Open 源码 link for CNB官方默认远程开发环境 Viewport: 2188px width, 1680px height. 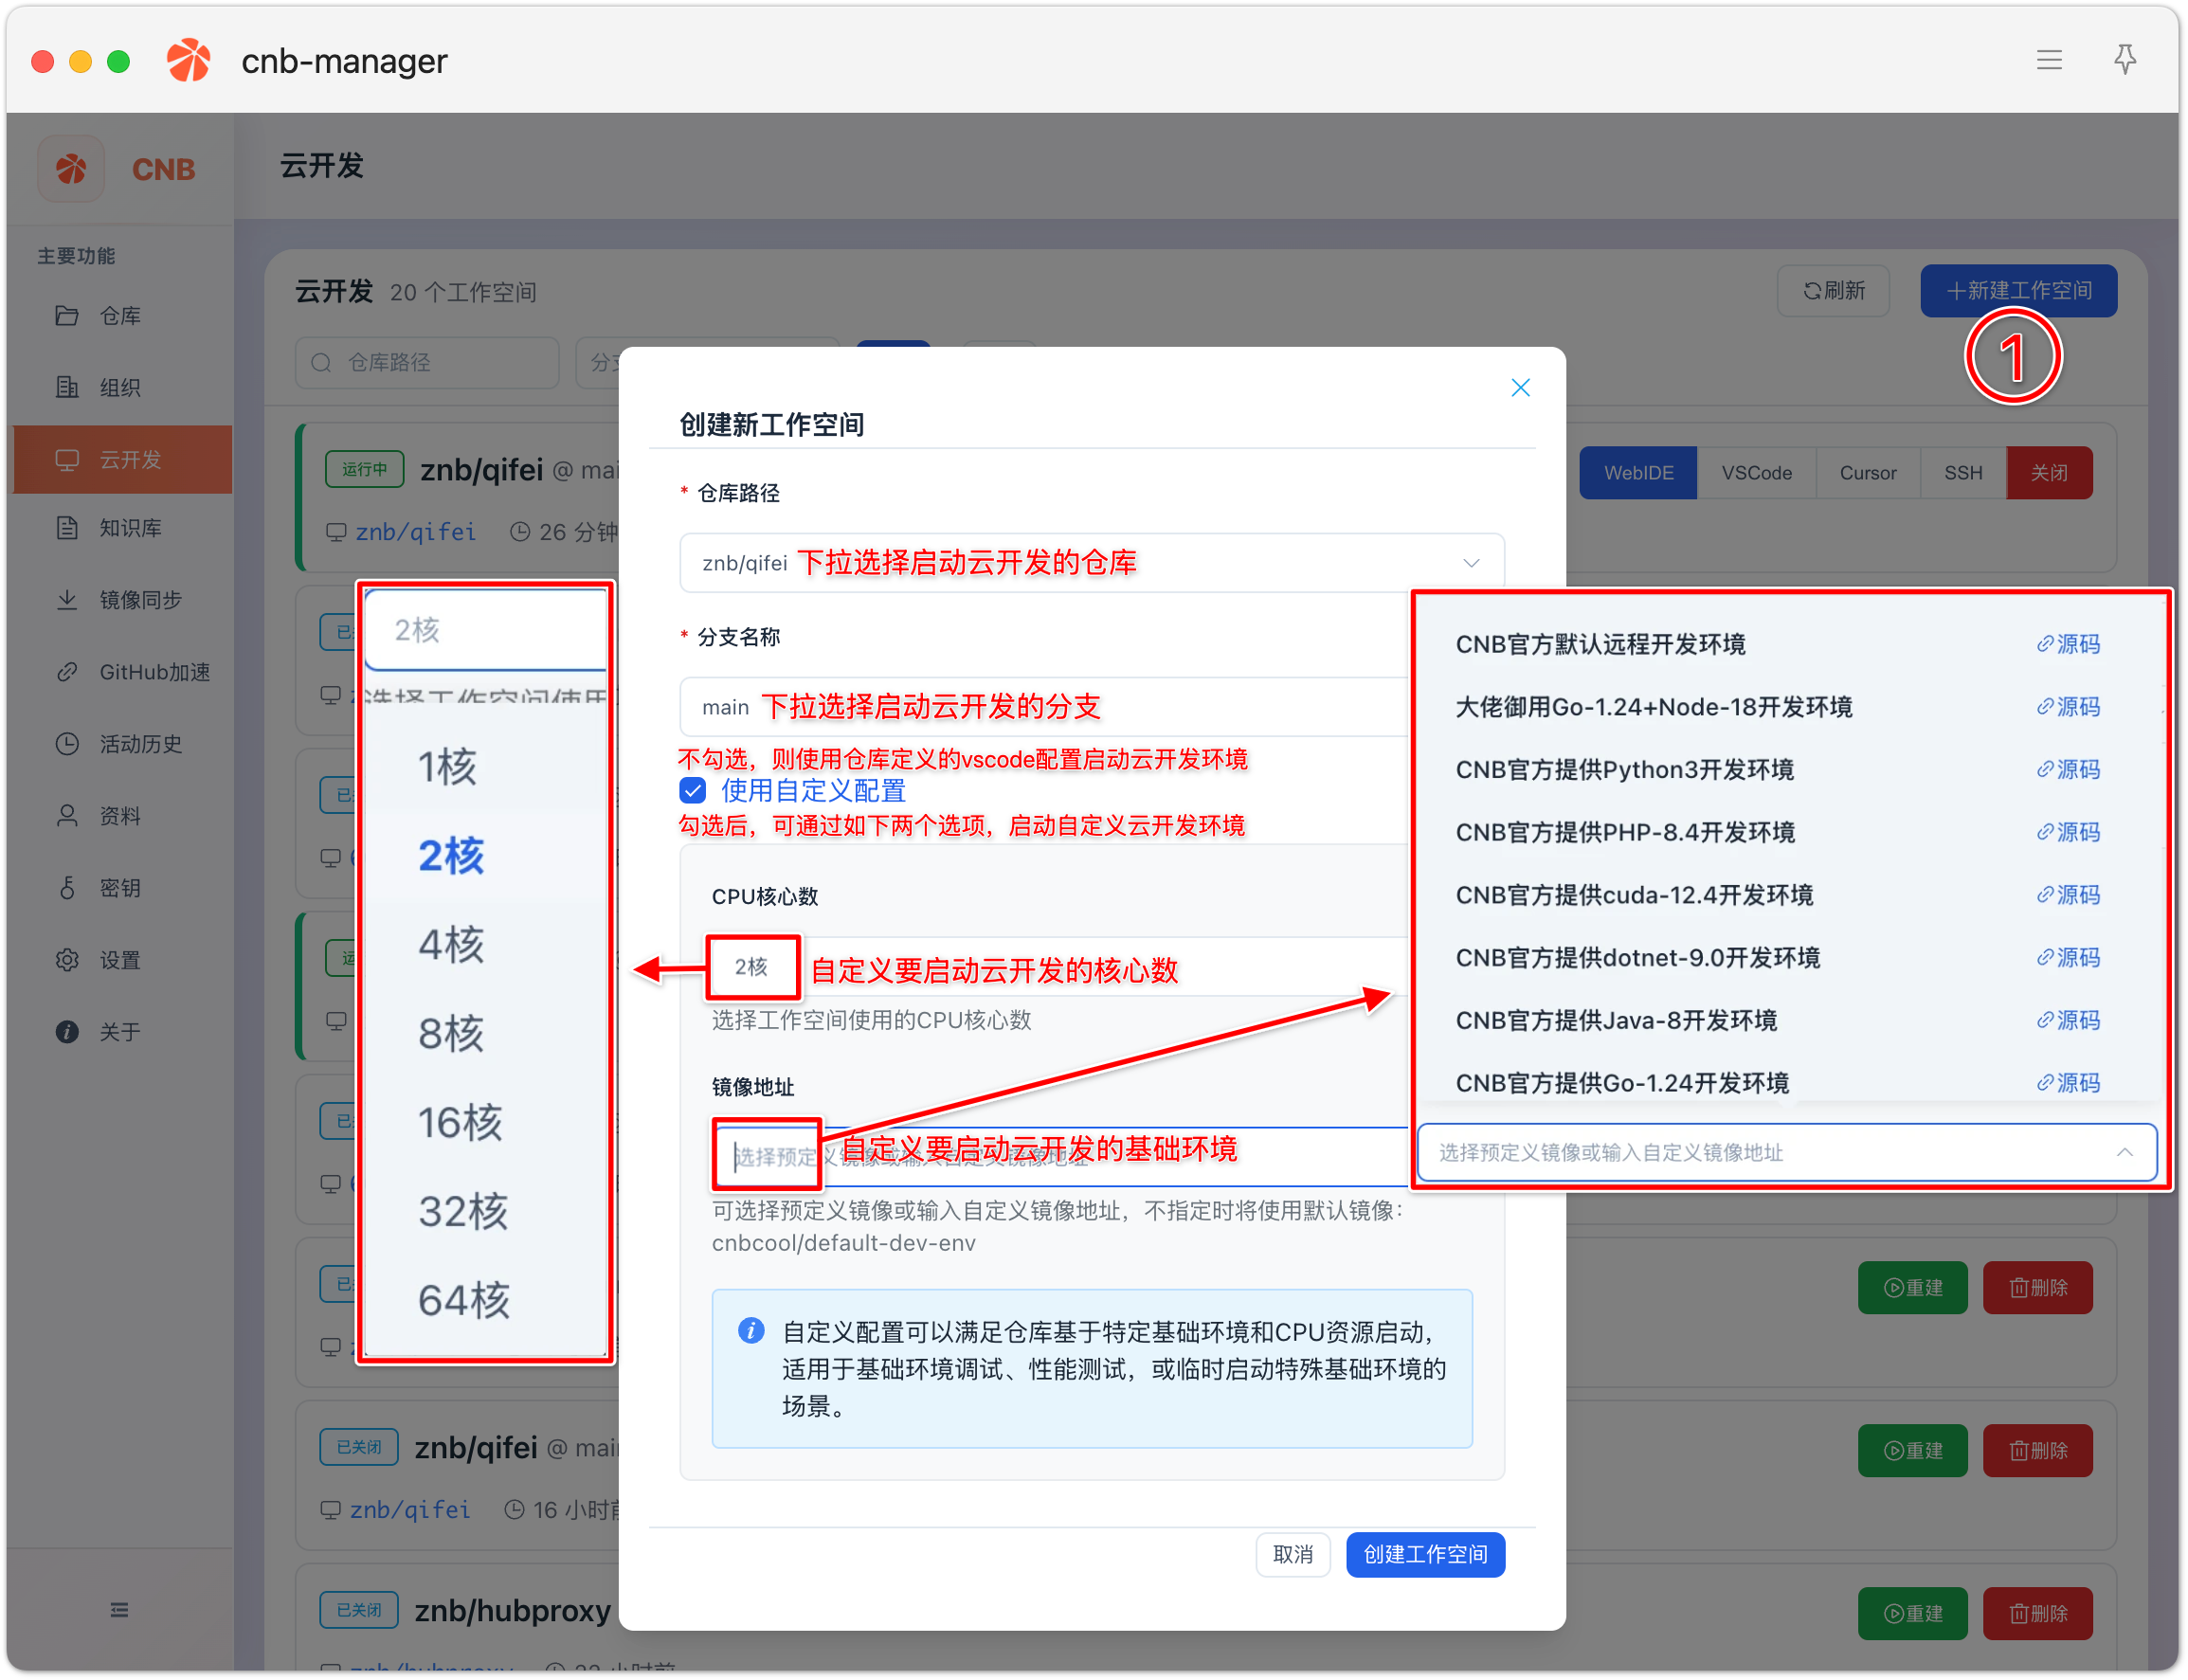[x=2068, y=644]
